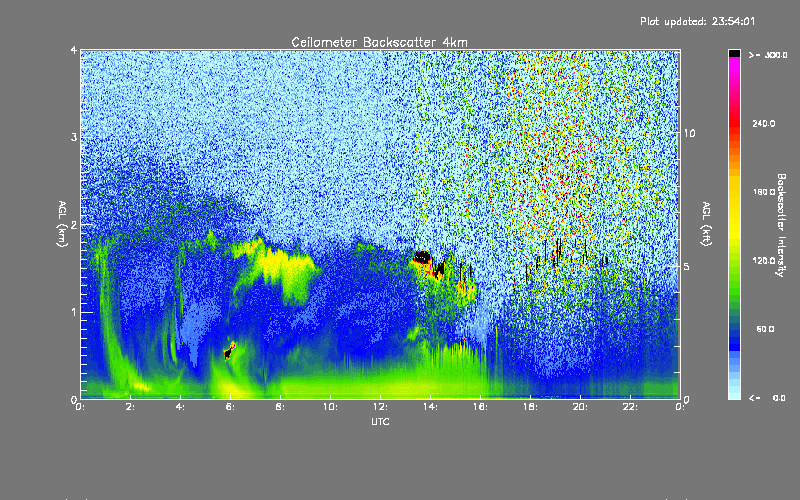The height and width of the screenshot is (500, 800).
Task: Click the '5' tick on the kft axis
Action: tap(687, 266)
